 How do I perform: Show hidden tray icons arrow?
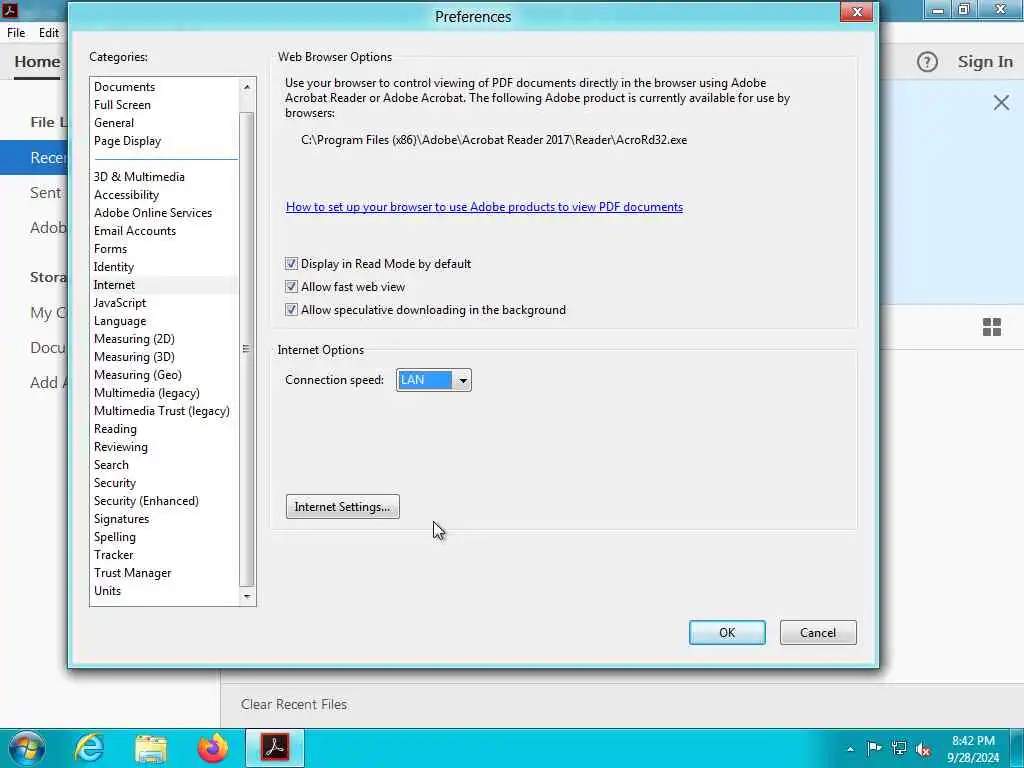coord(850,749)
